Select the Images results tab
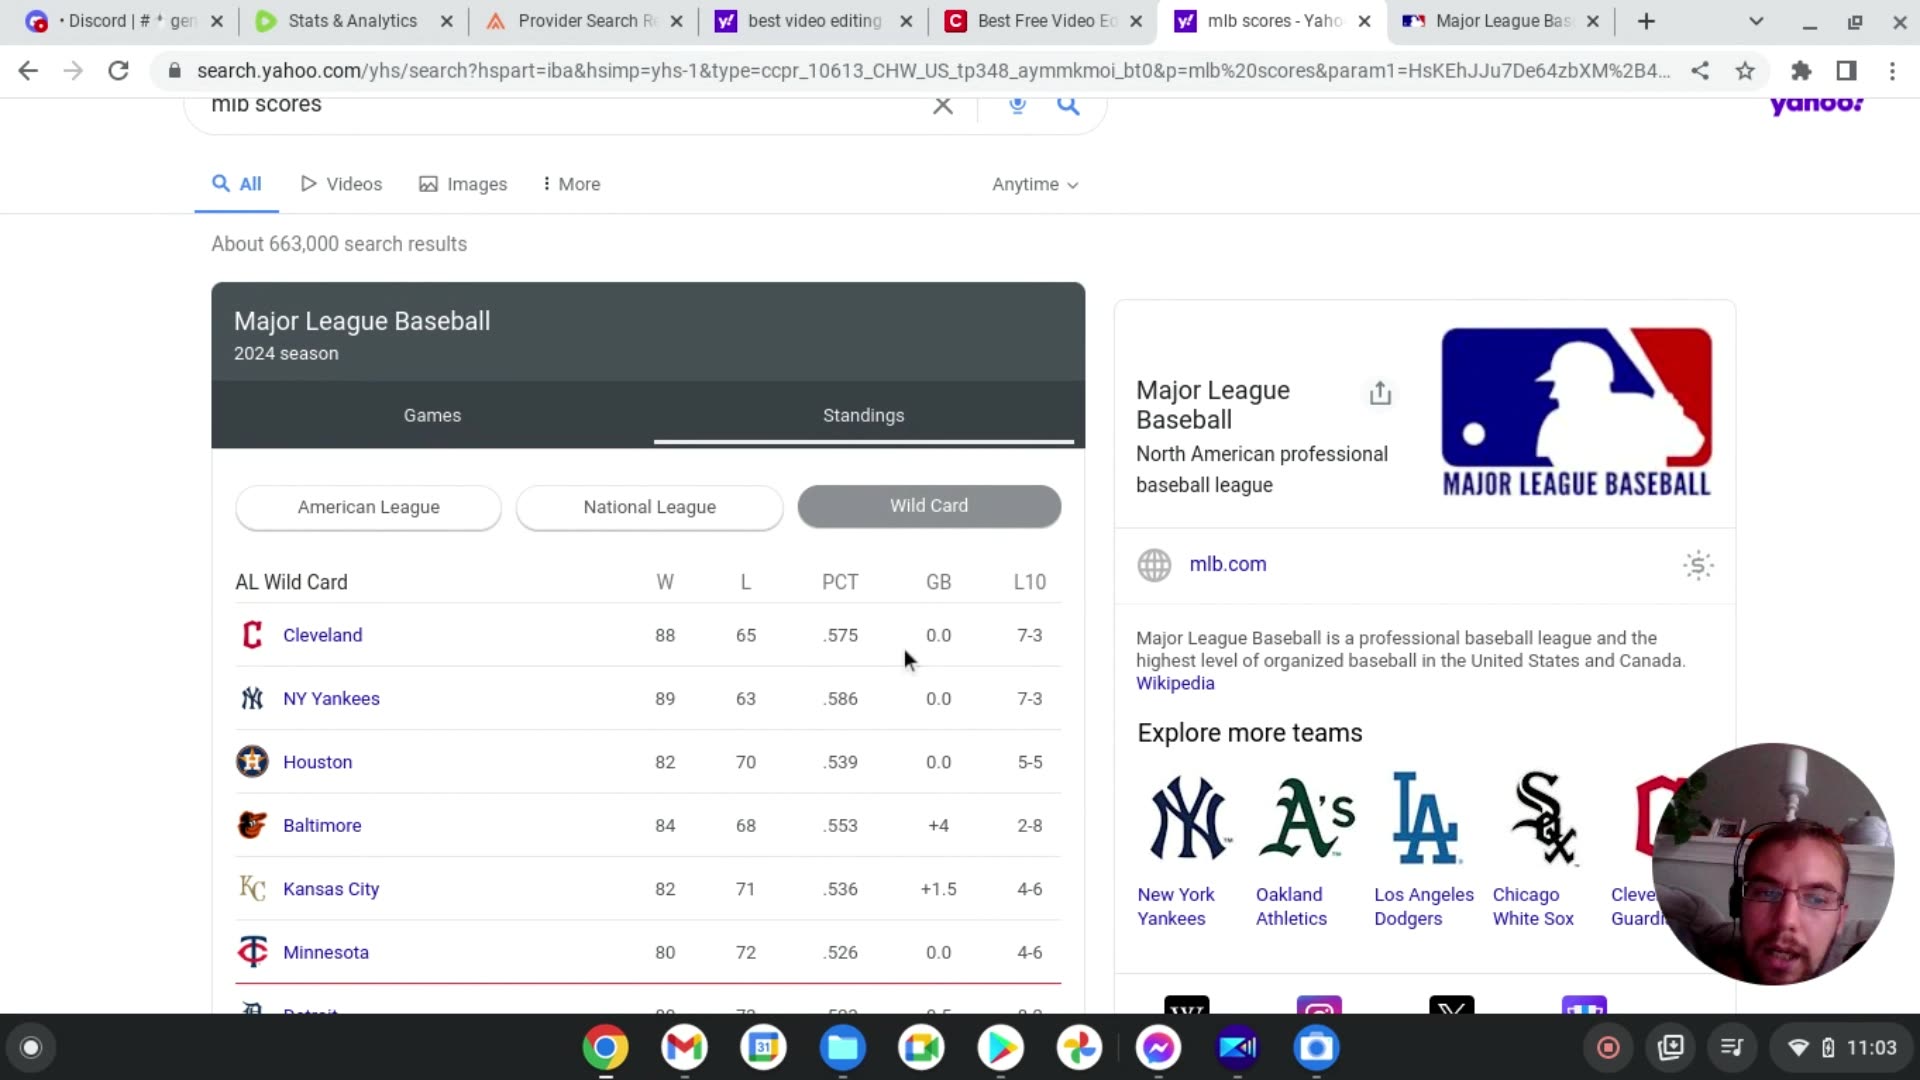 (x=463, y=185)
